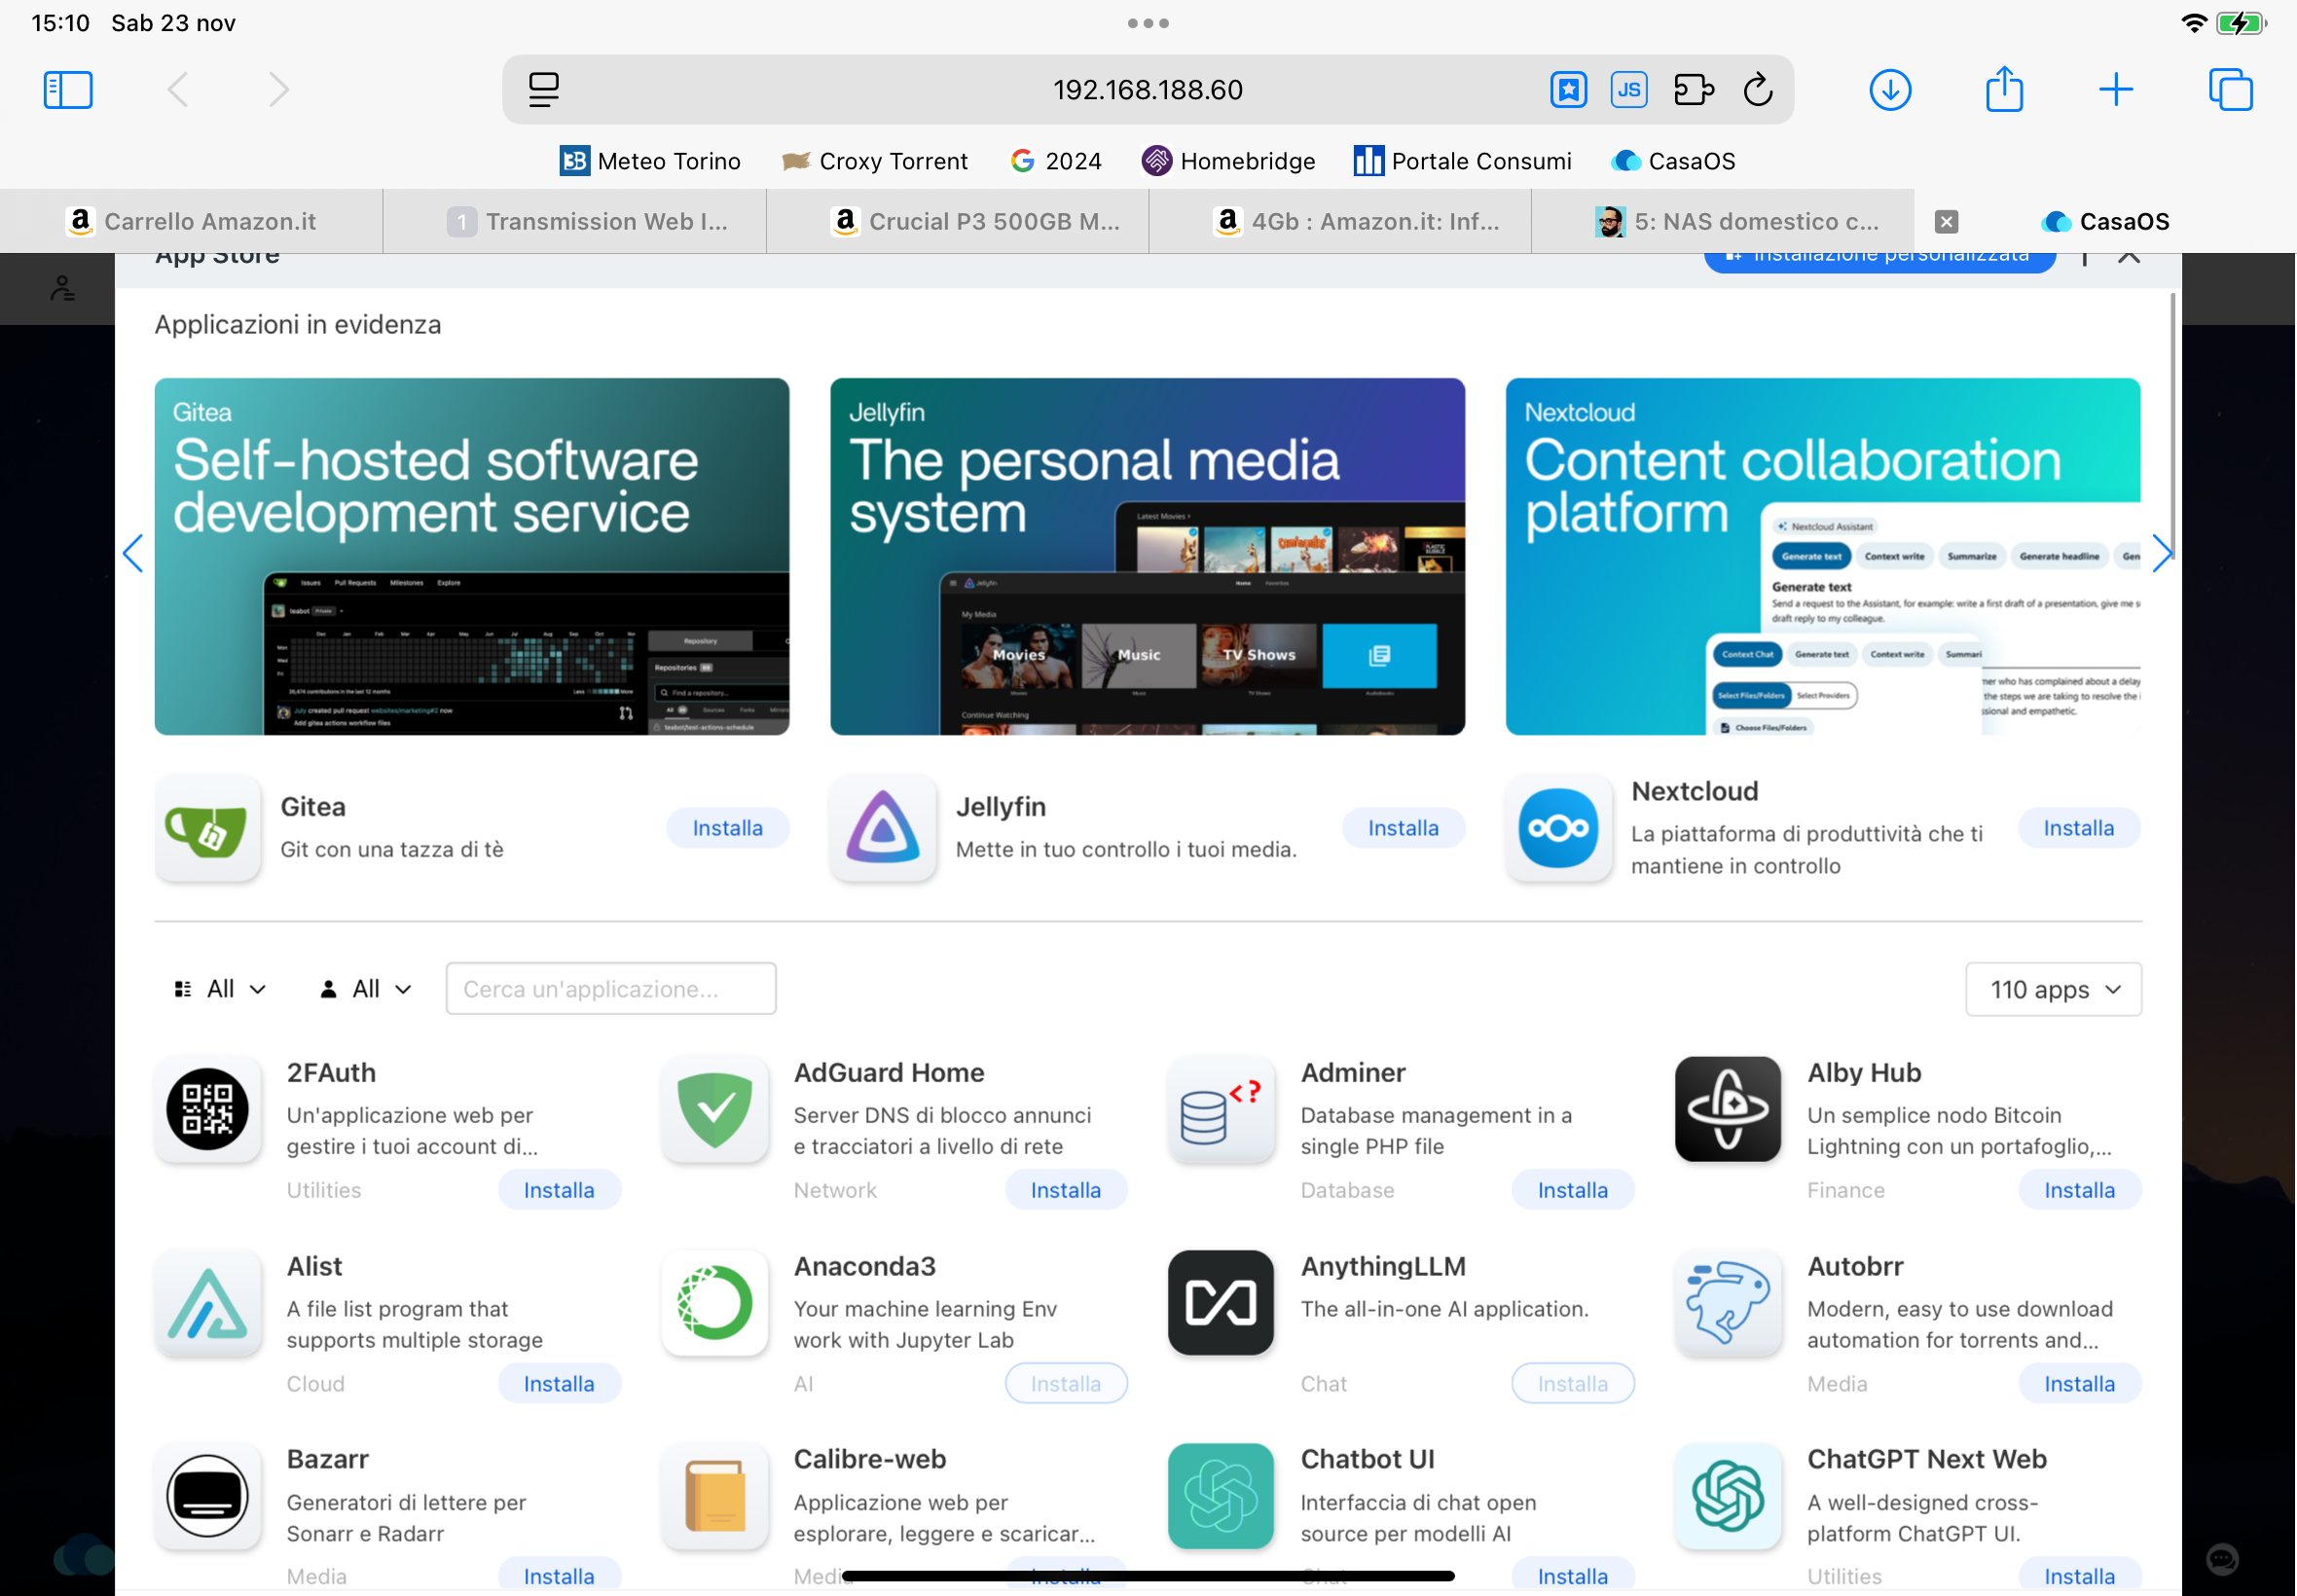This screenshot has height=1596, width=2297.
Task: Switch to Transmission Web tab
Action: (588, 221)
